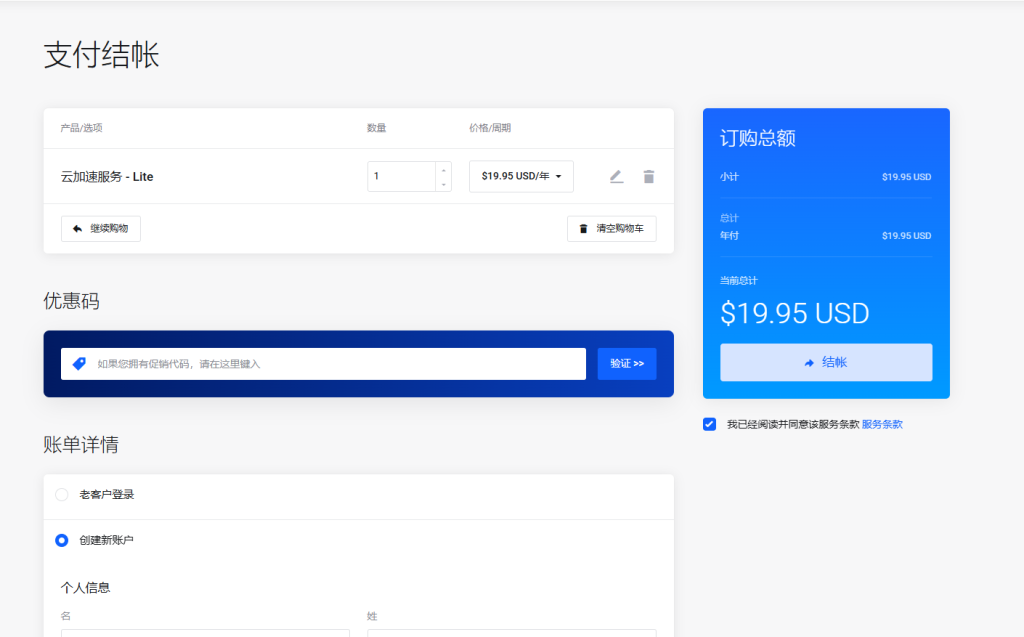The height and width of the screenshot is (637, 1024).
Task: Open the $19.95 USD/年 billing cycle dropdown
Action: coord(521,176)
